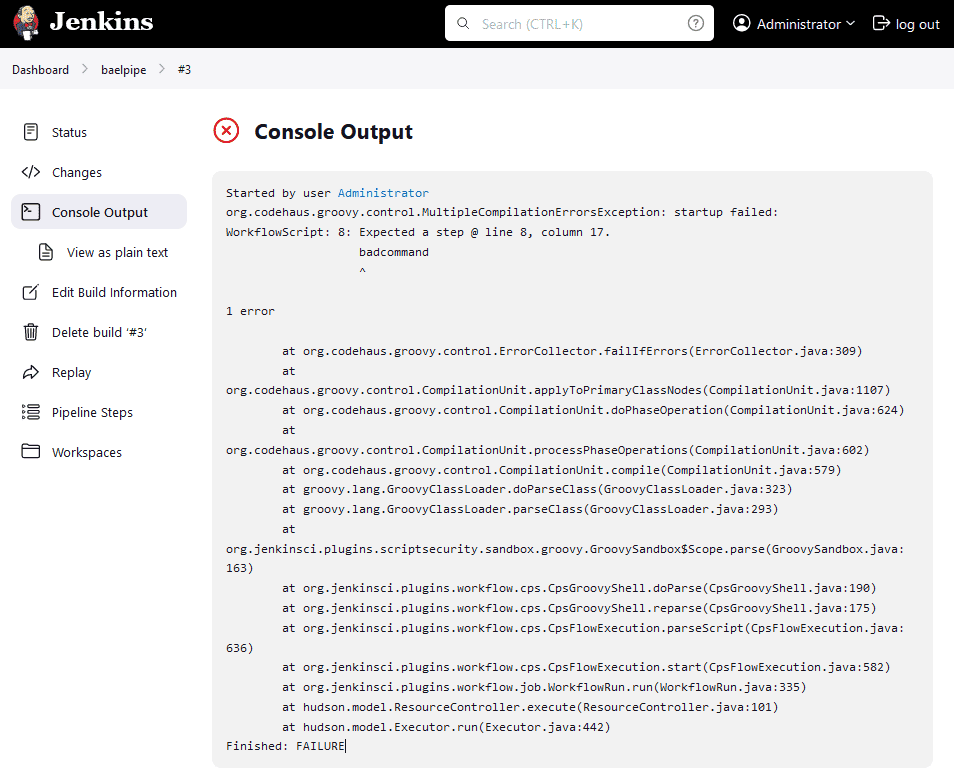954x780 pixels.
Task: Click the trash can delete icon
Action: [30, 332]
